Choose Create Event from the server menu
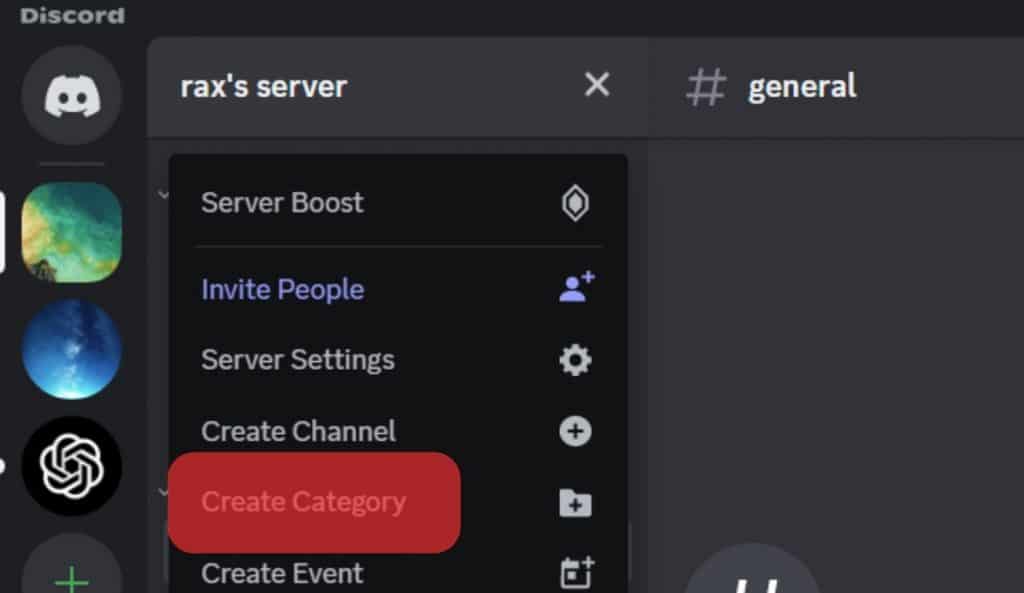 (283, 573)
